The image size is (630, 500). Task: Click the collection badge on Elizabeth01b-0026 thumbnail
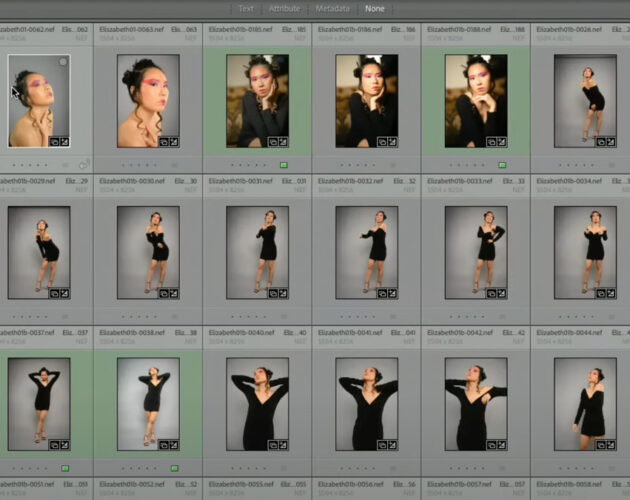tap(601, 142)
